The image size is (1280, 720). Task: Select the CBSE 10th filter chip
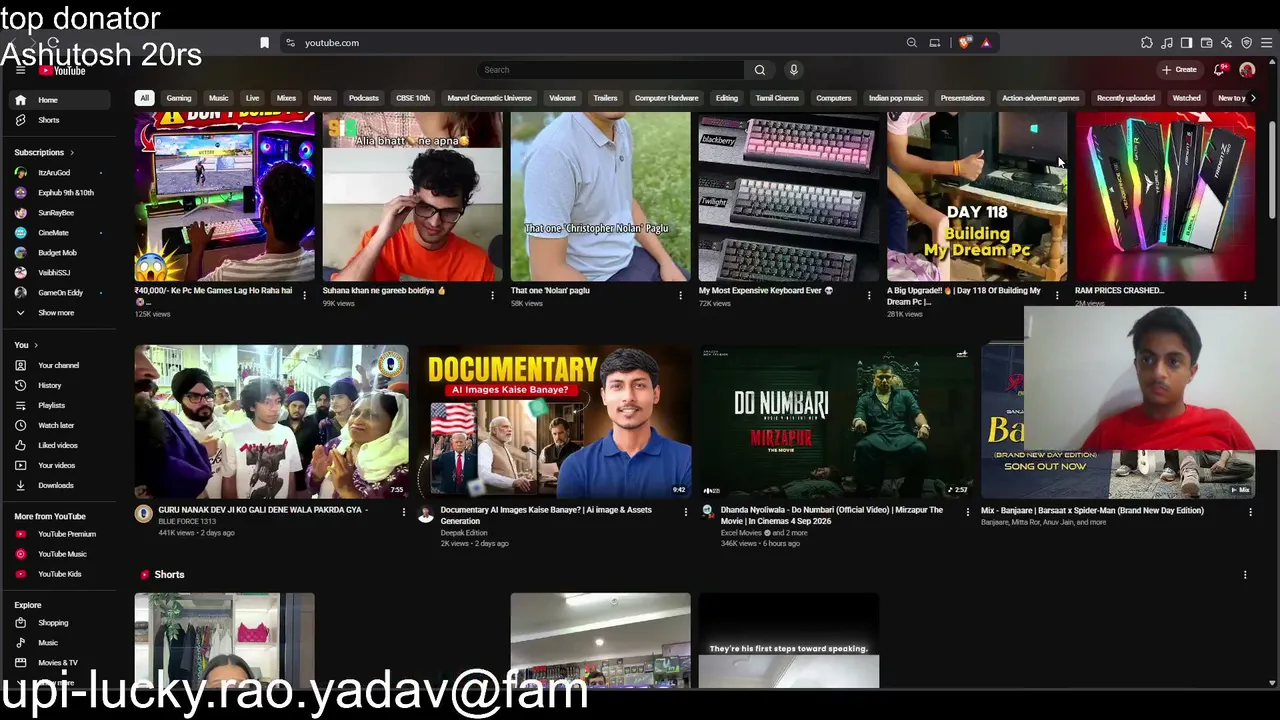click(413, 98)
